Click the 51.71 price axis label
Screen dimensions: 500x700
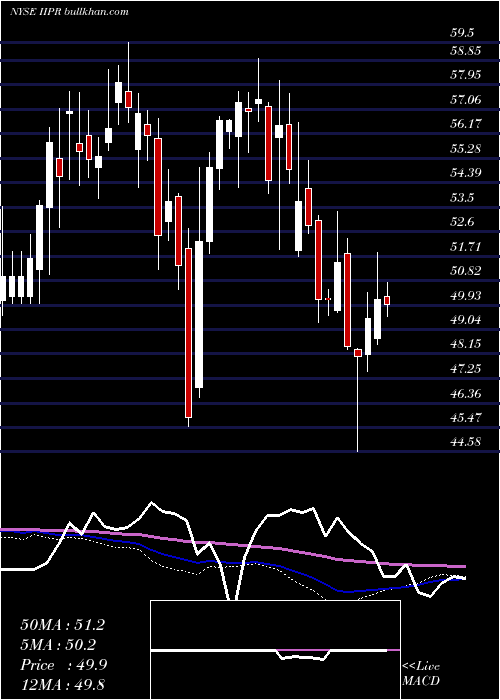[x=466, y=246]
